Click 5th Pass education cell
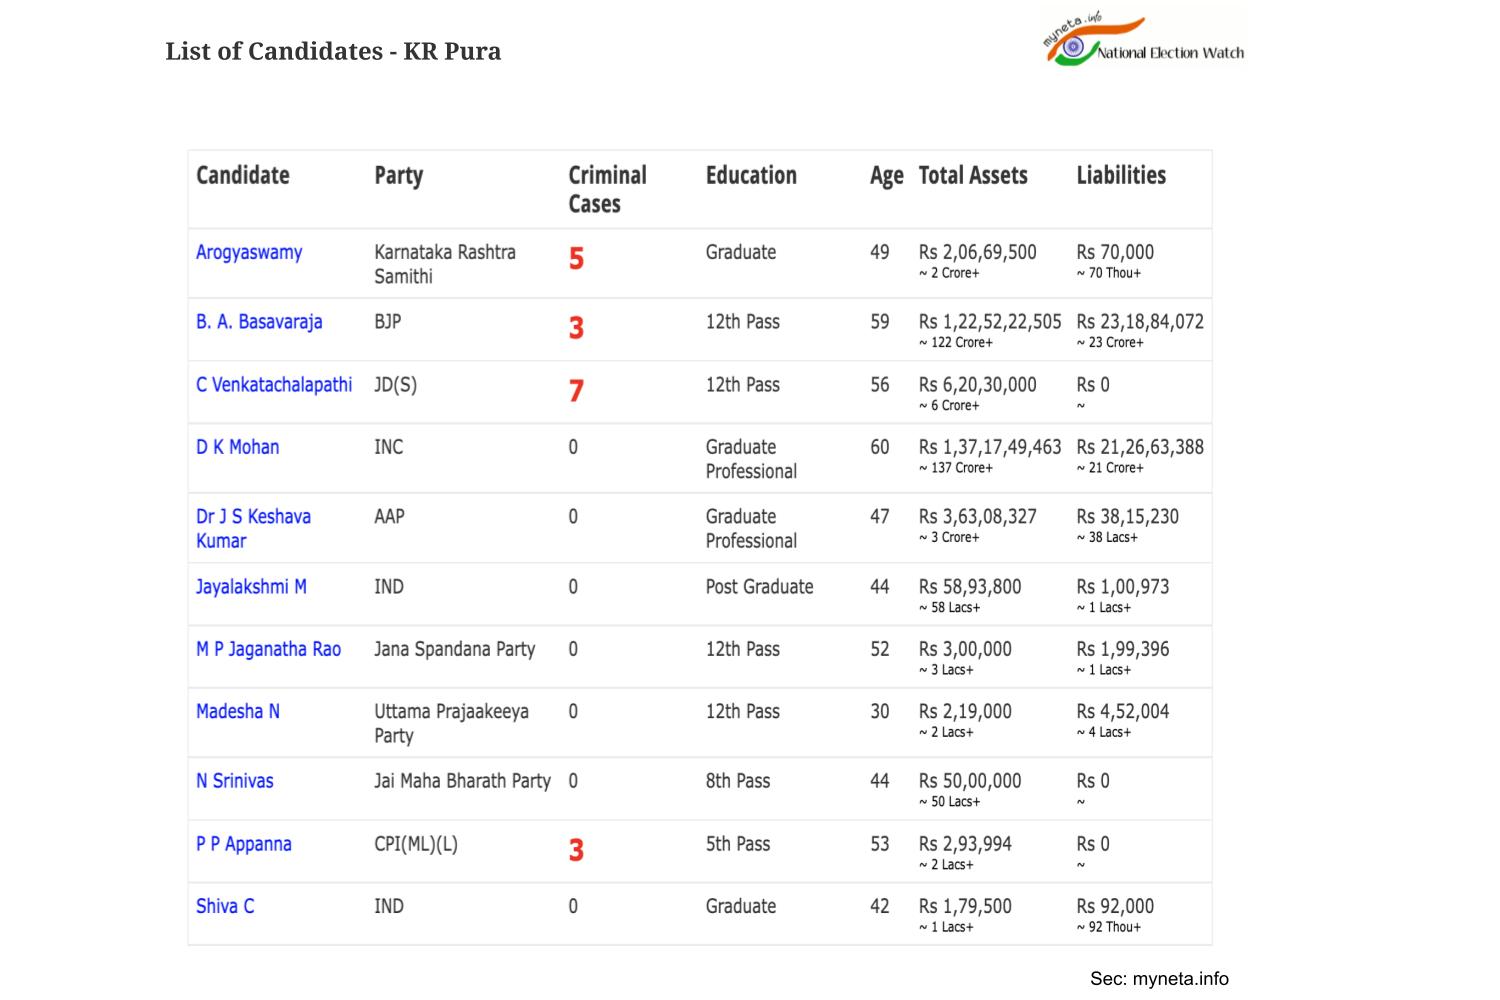This screenshot has width=1500, height=1000. (x=738, y=844)
